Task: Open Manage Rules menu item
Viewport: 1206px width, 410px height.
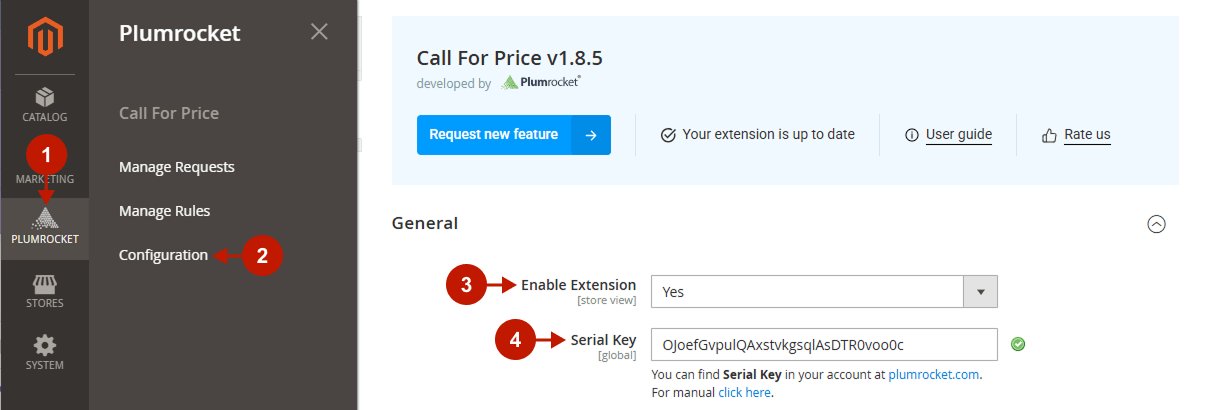Action: 164,211
